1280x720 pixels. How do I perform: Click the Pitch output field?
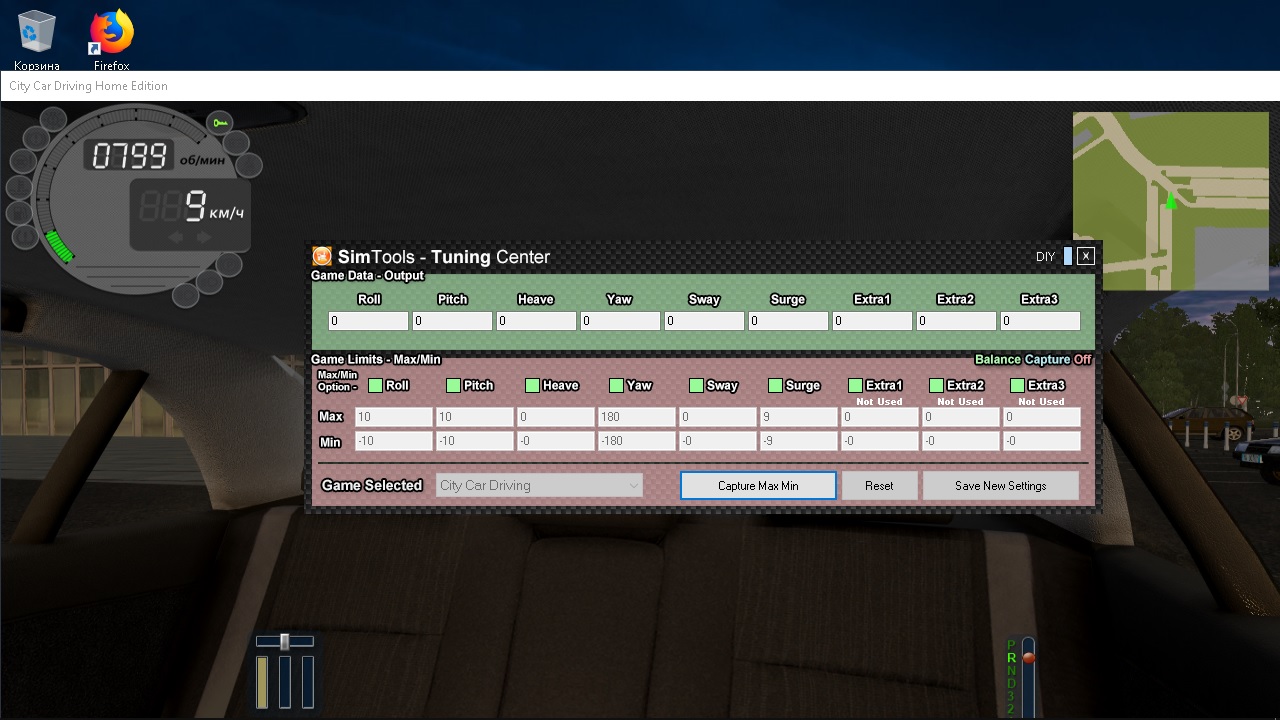coord(453,321)
